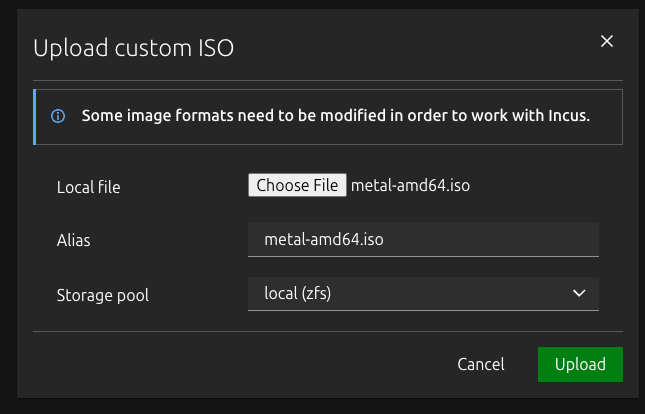Click the Upload button
This screenshot has height=414, width=645.
point(580,364)
